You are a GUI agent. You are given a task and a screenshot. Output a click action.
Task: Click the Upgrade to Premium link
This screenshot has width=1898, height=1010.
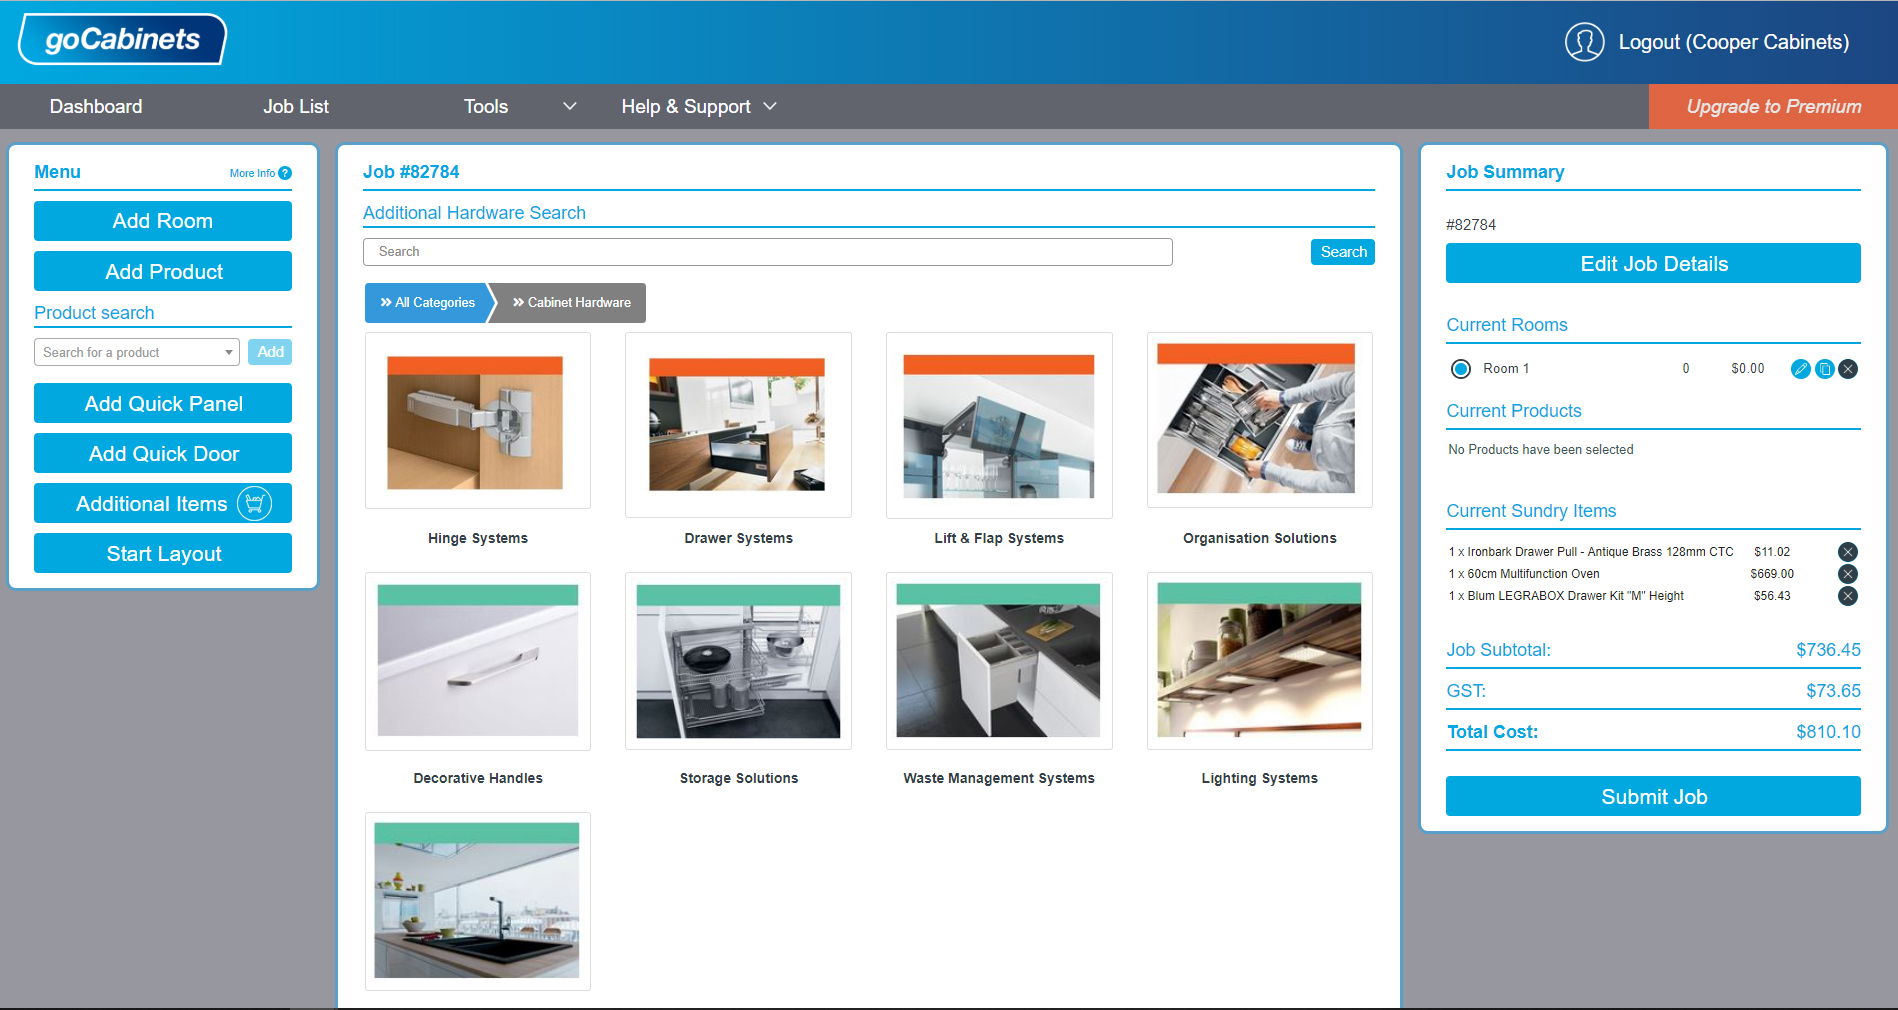(1772, 106)
